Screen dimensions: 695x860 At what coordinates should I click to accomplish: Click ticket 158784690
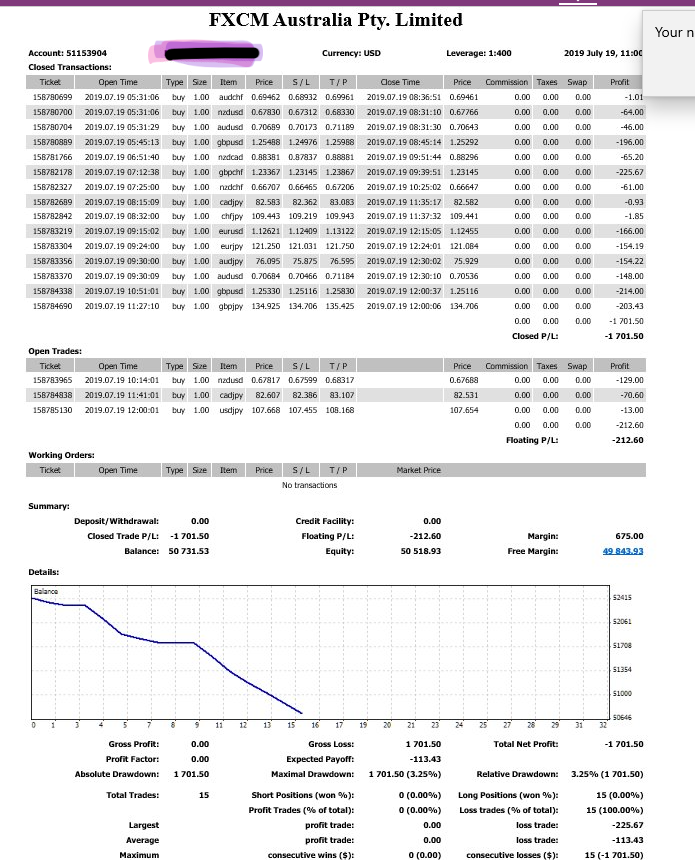(x=52, y=306)
